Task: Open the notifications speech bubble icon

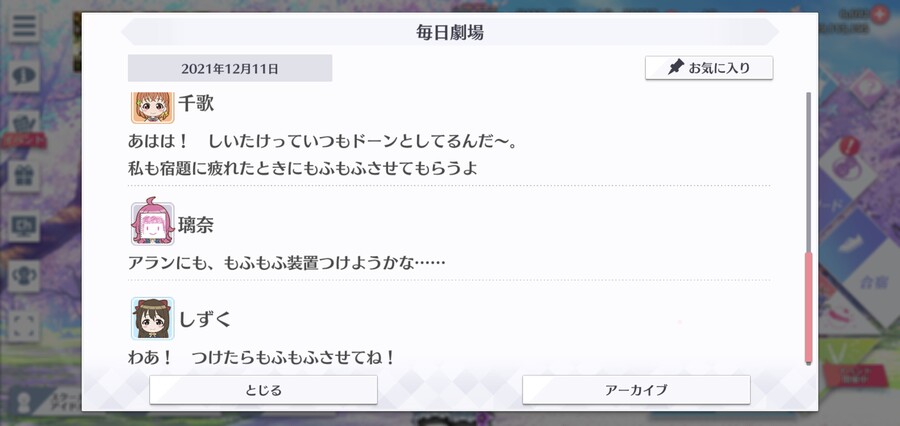Action: pyautogui.click(x=24, y=75)
